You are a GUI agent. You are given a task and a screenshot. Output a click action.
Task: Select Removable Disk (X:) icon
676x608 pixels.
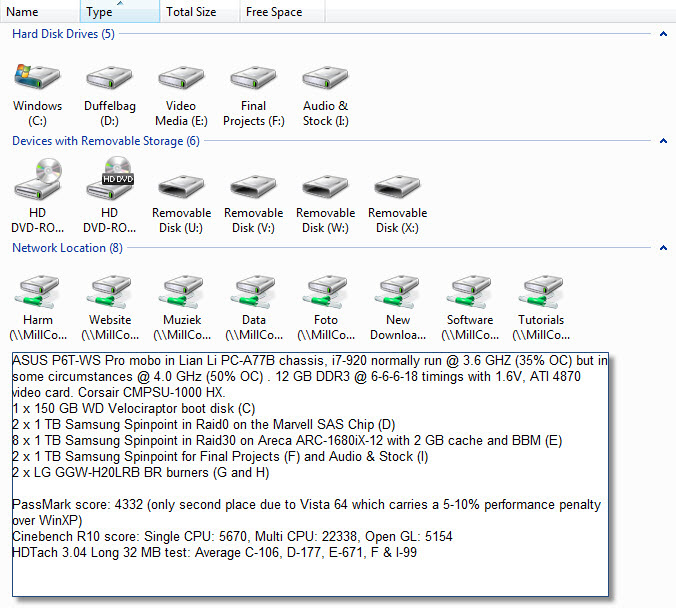397,186
